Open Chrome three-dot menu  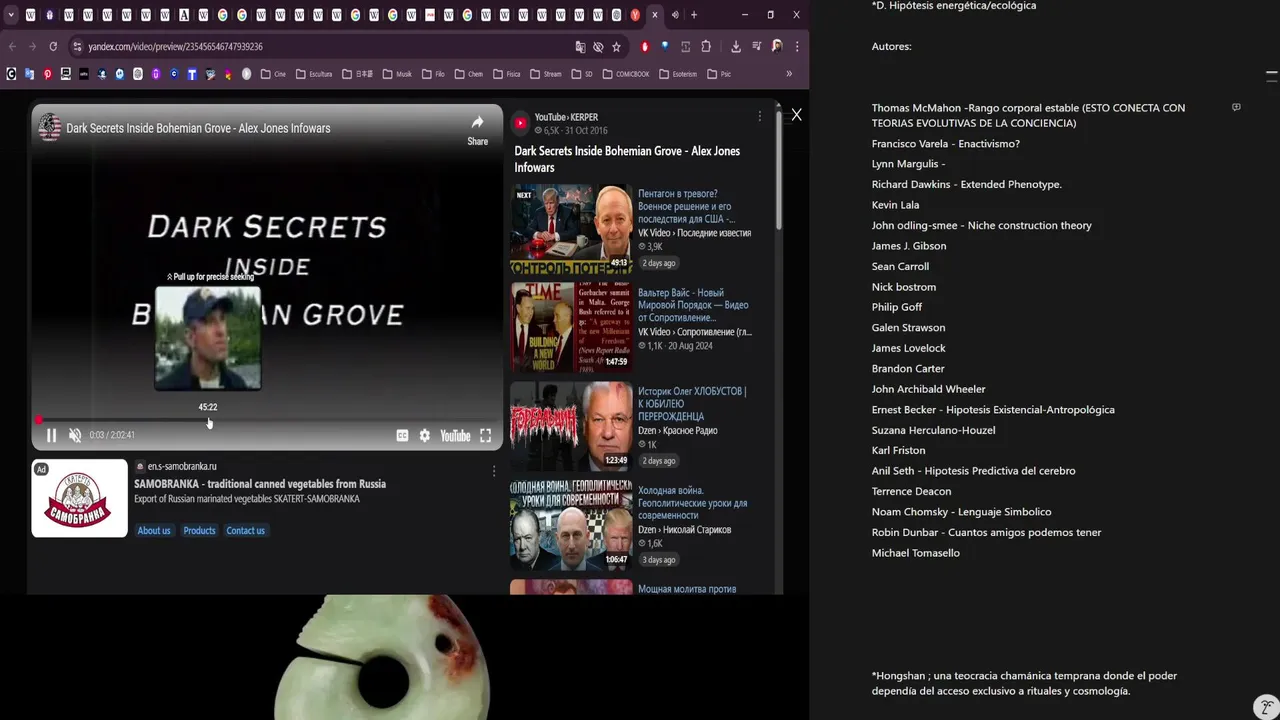point(797,46)
